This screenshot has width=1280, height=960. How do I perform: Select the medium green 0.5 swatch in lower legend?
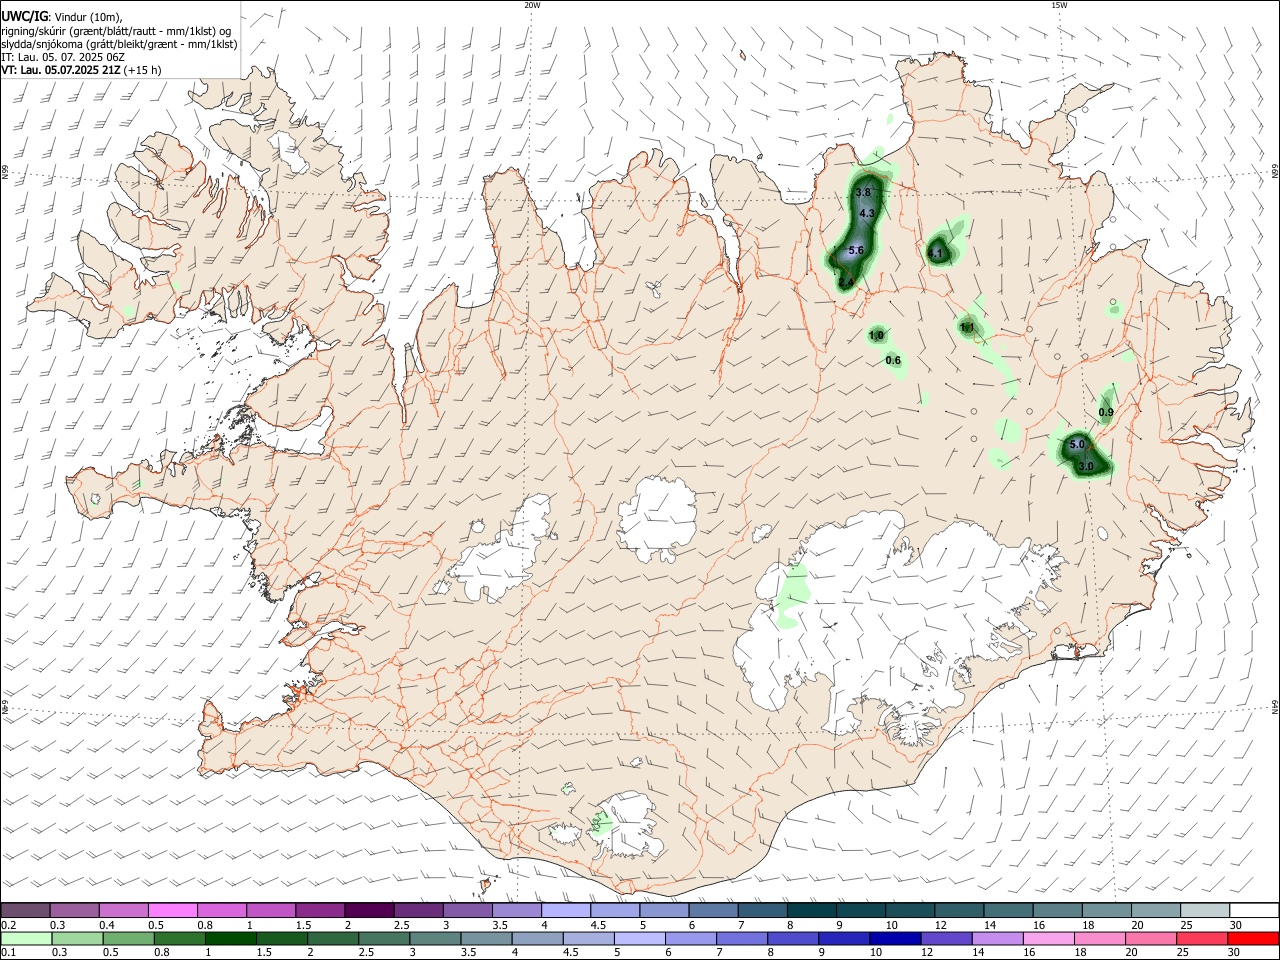pos(128,938)
